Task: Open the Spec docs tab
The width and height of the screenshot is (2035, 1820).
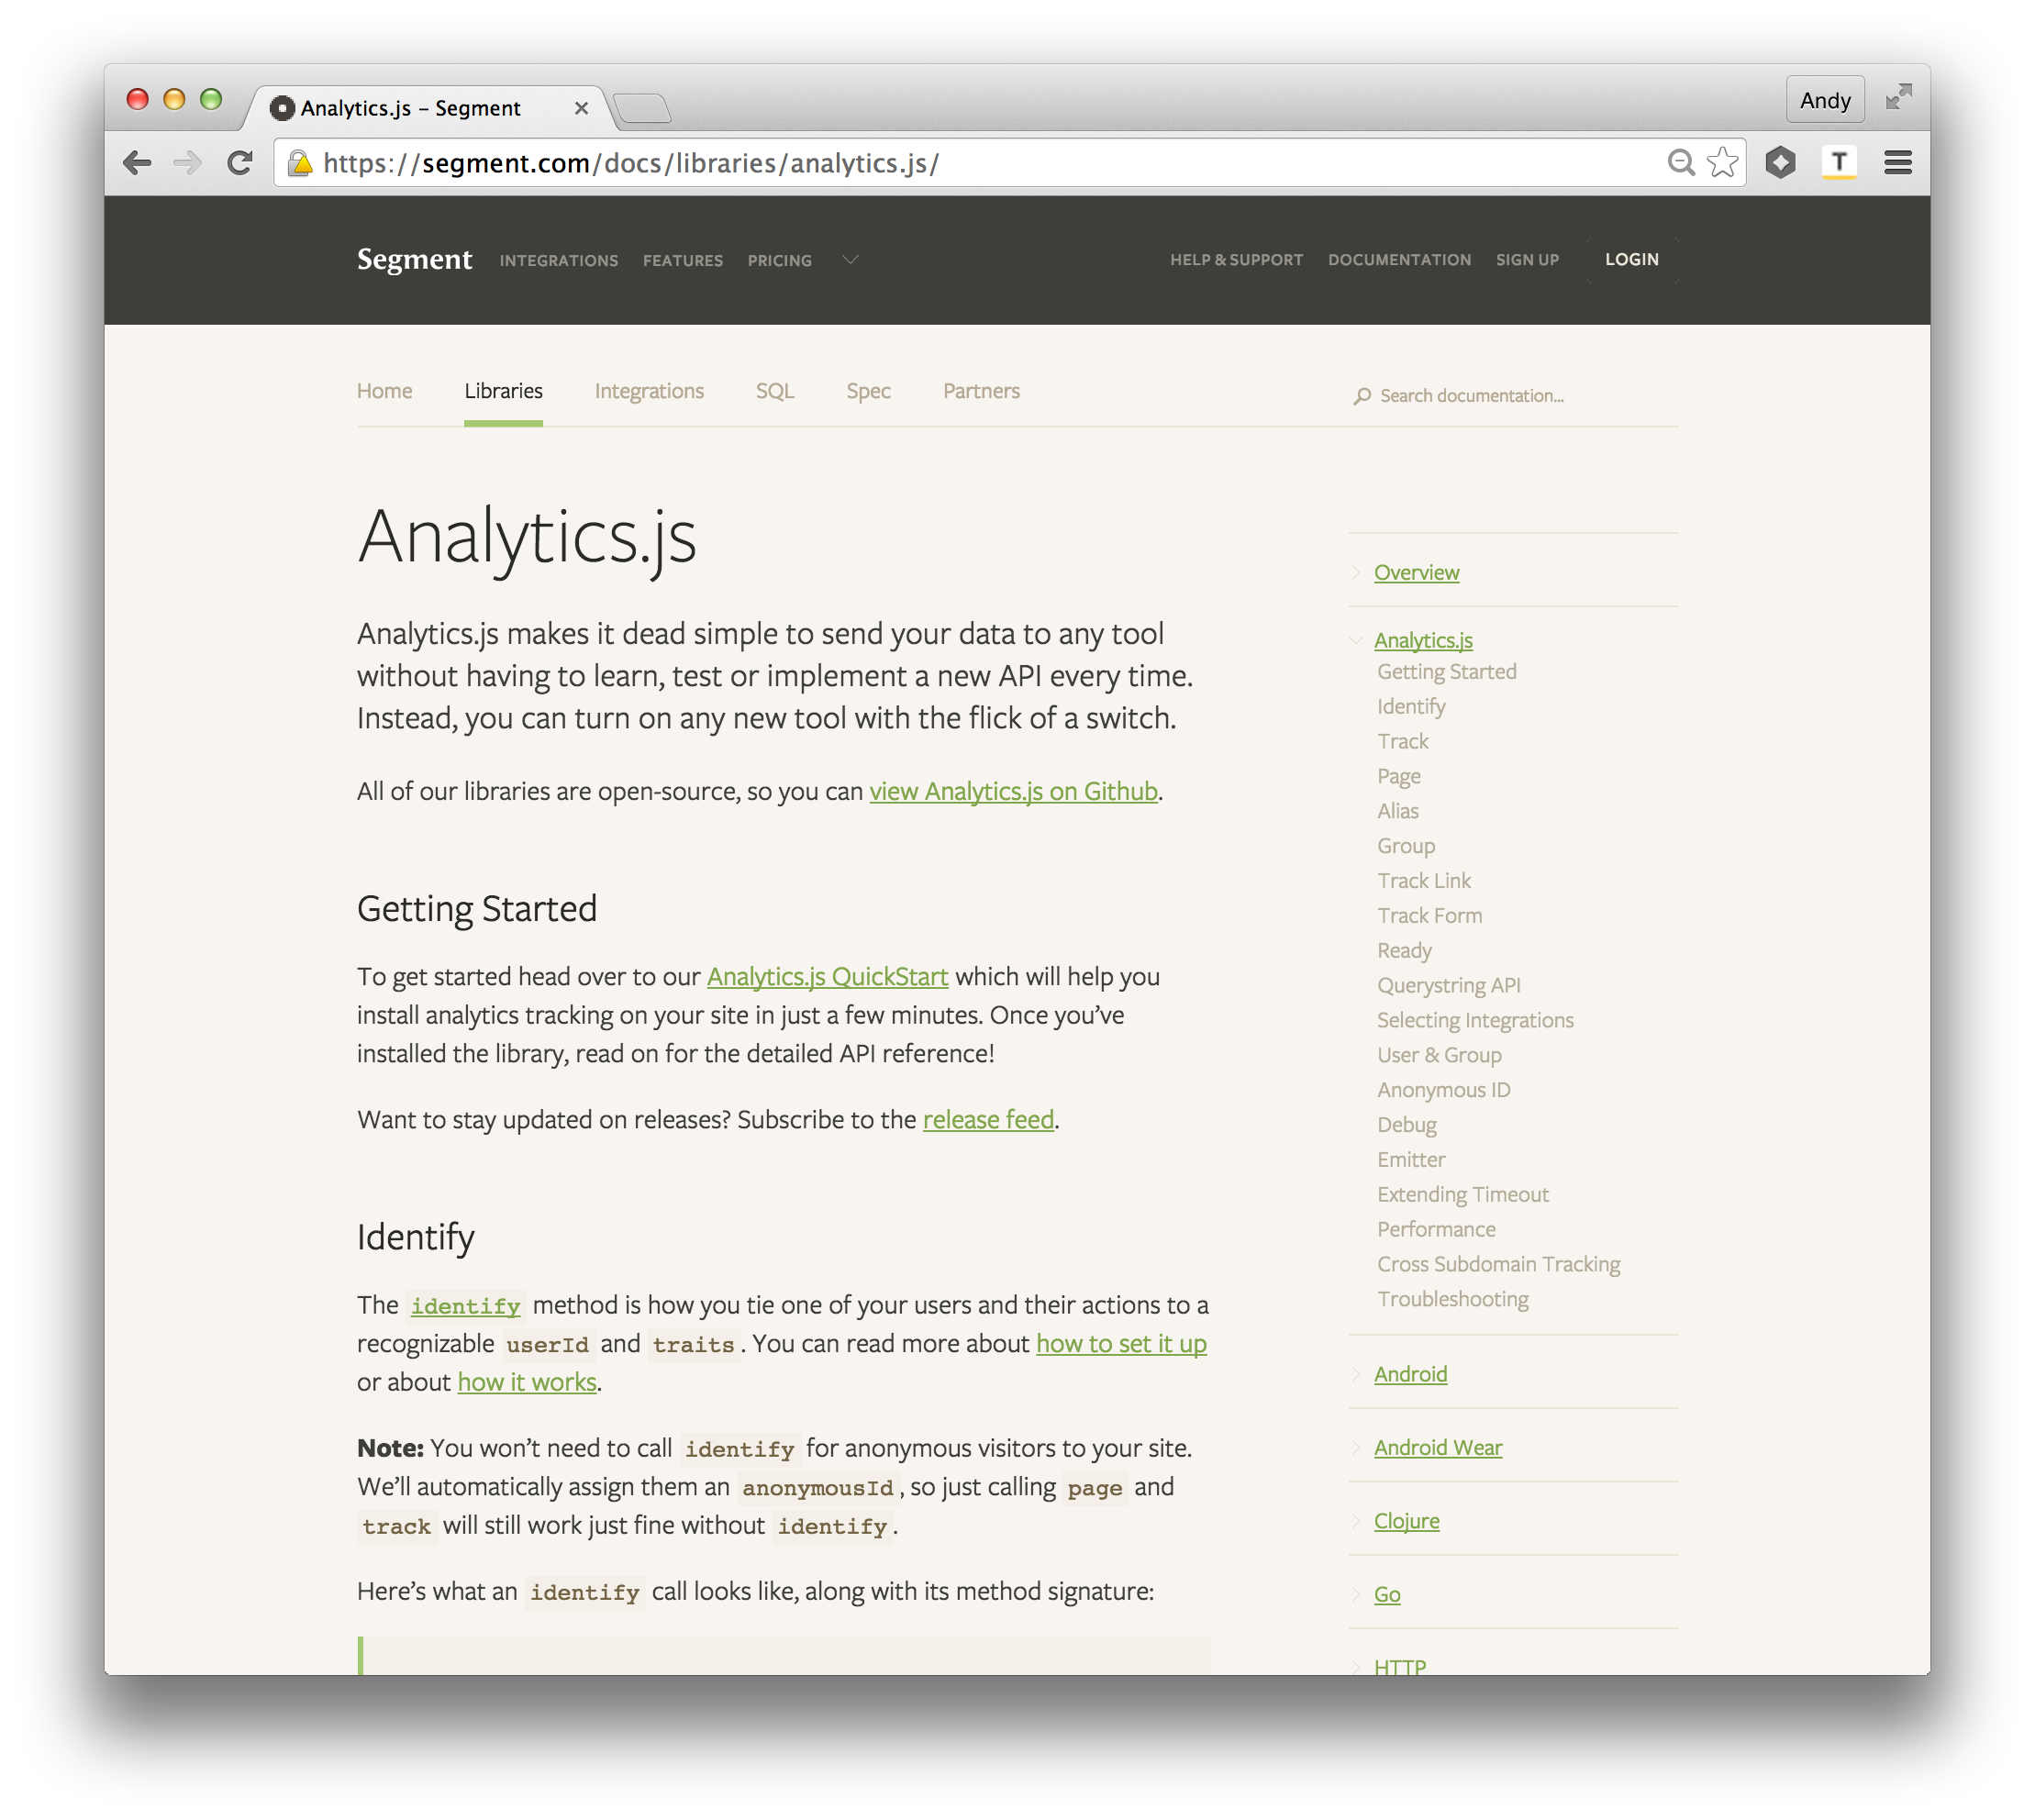Action: tap(868, 391)
